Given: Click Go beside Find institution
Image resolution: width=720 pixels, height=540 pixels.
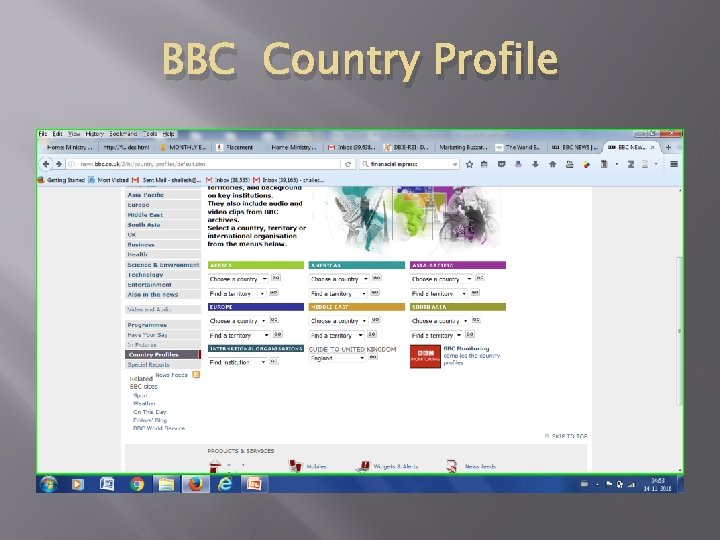Looking at the screenshot, I should click(x=274, y=361).
